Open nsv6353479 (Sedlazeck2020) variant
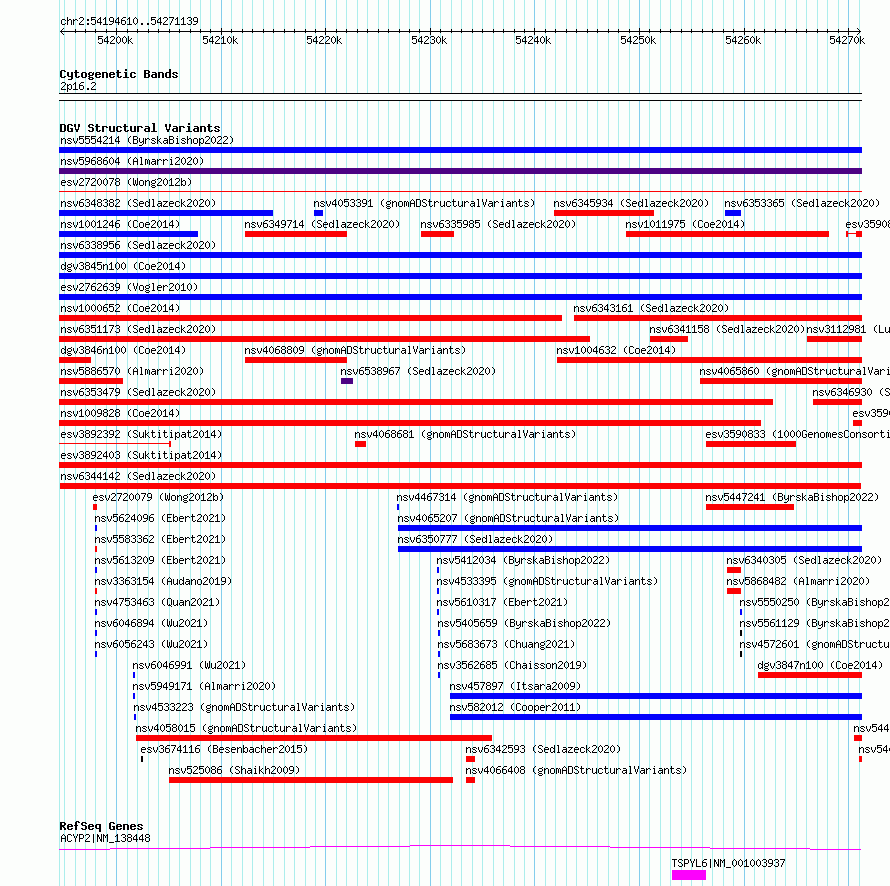The image size is (890, 886). (138, 392)
